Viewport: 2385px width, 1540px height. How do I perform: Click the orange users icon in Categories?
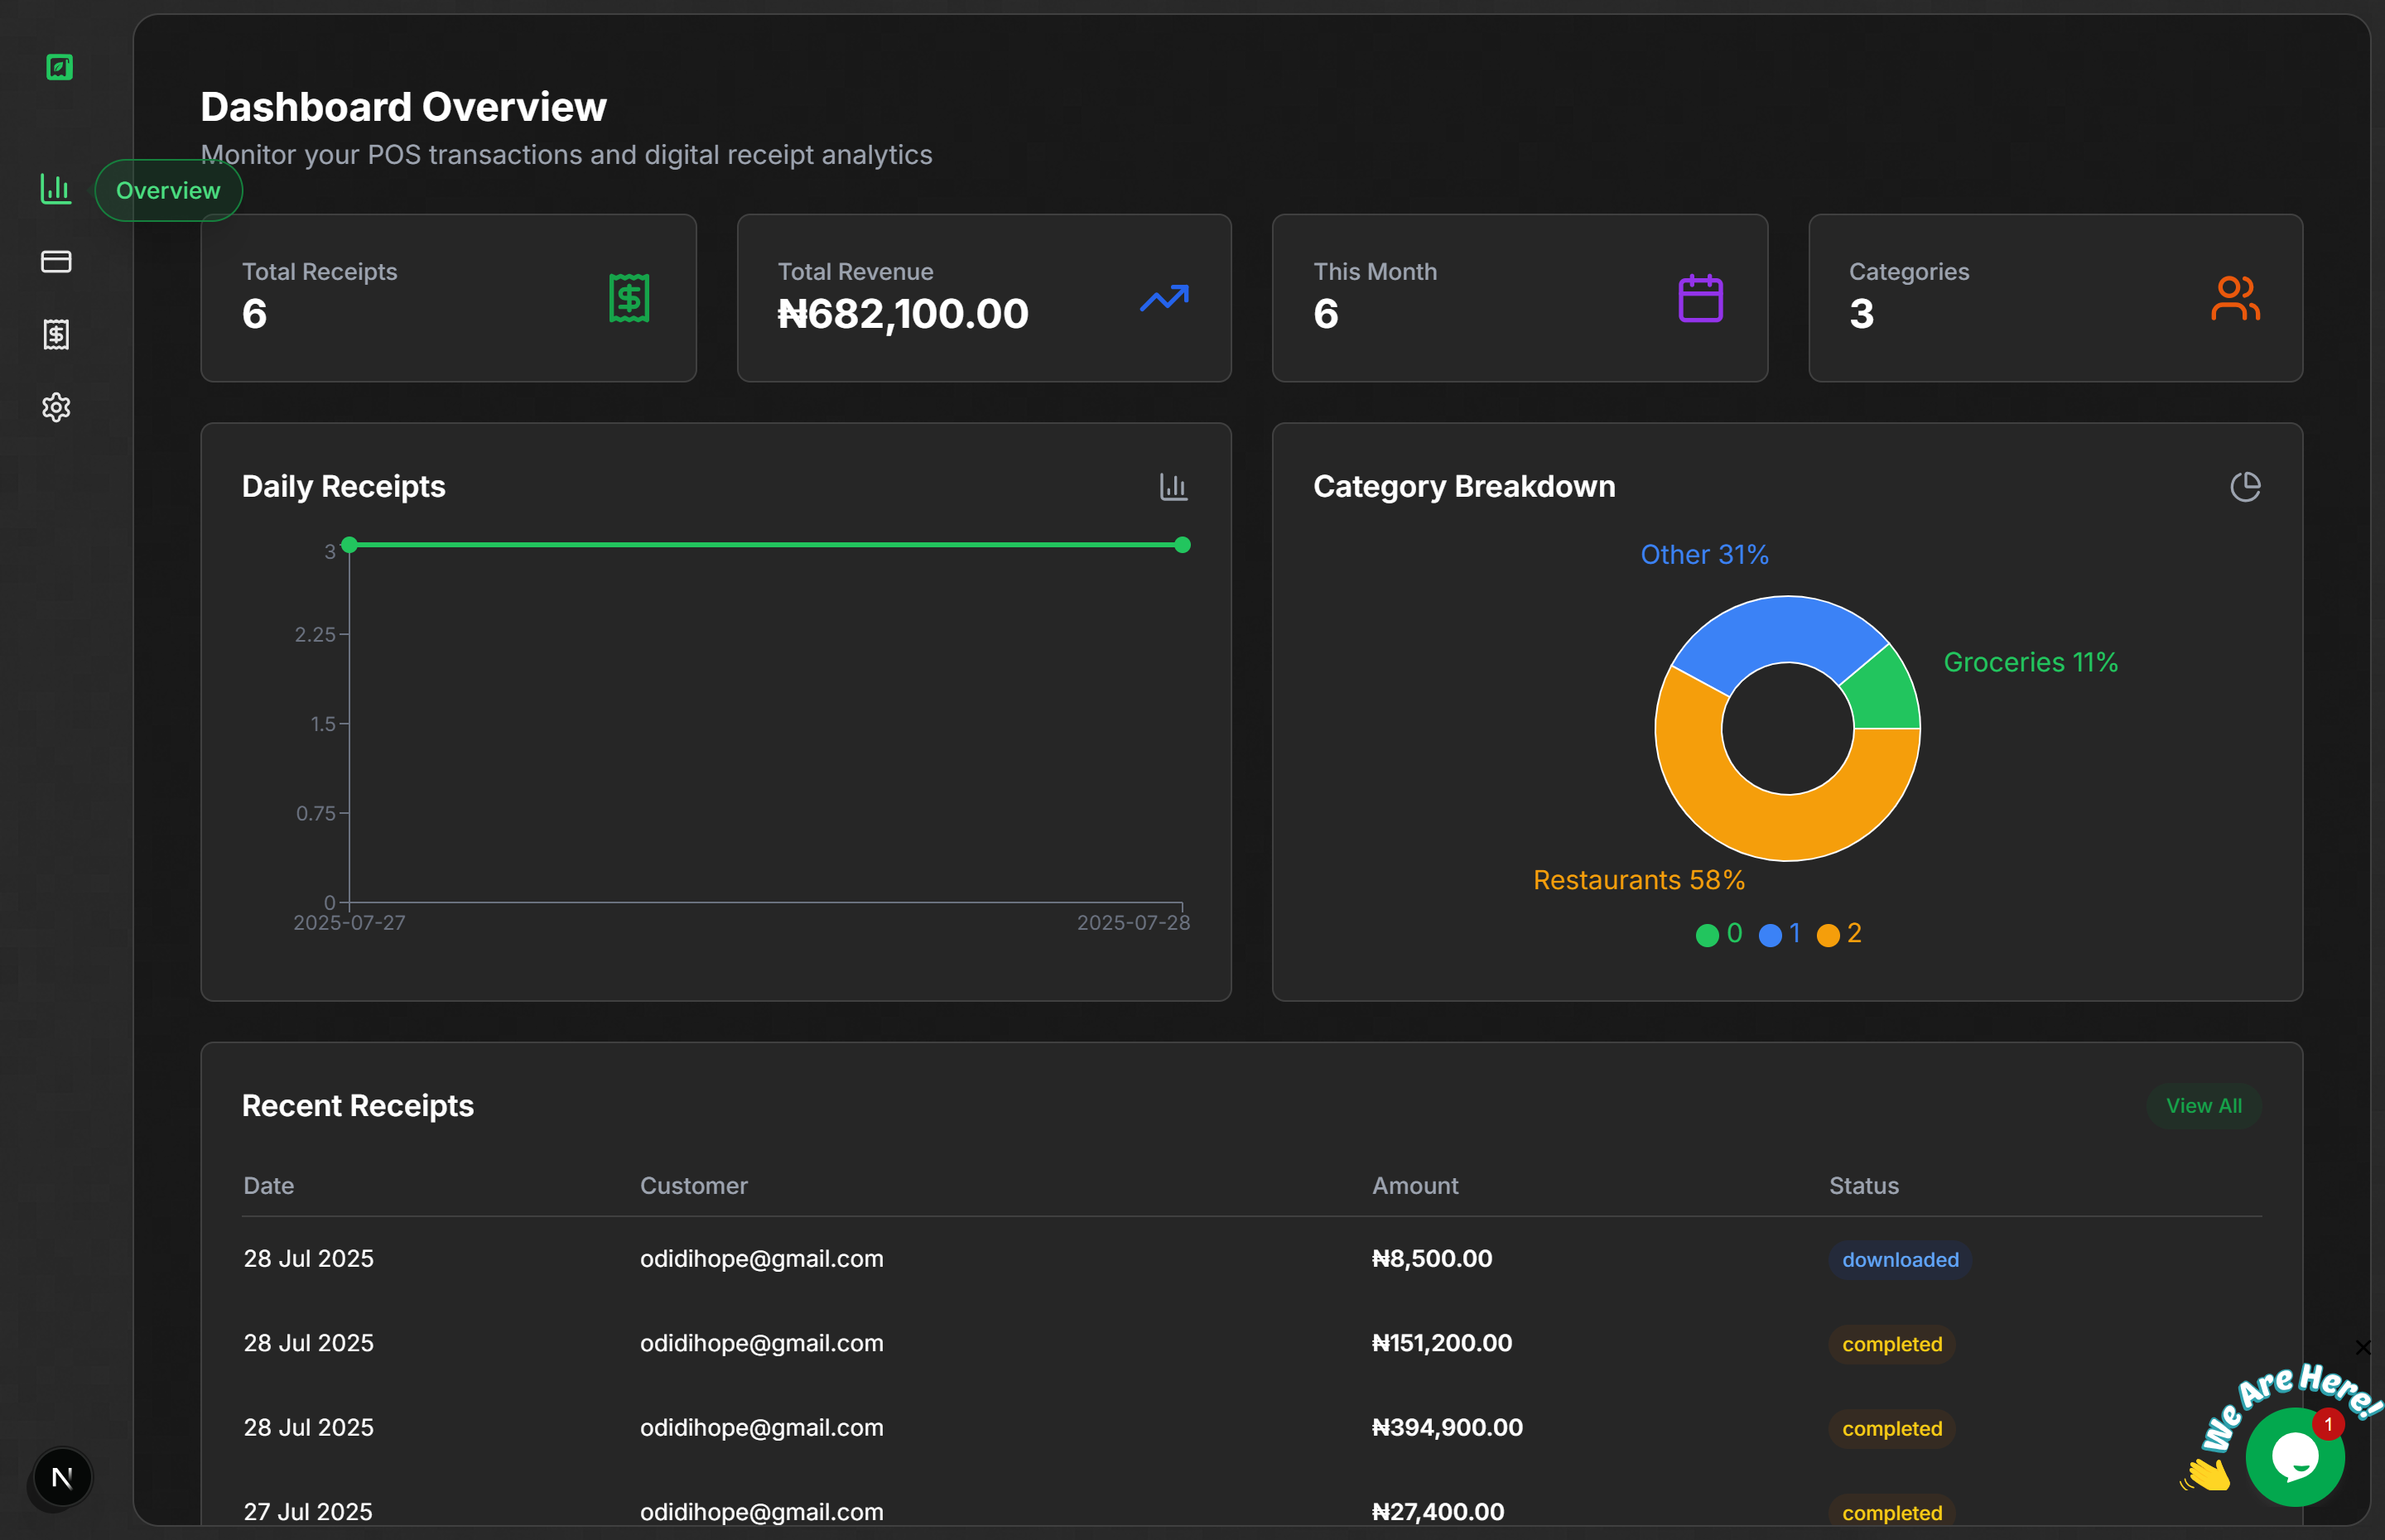tap(2236, 298)
